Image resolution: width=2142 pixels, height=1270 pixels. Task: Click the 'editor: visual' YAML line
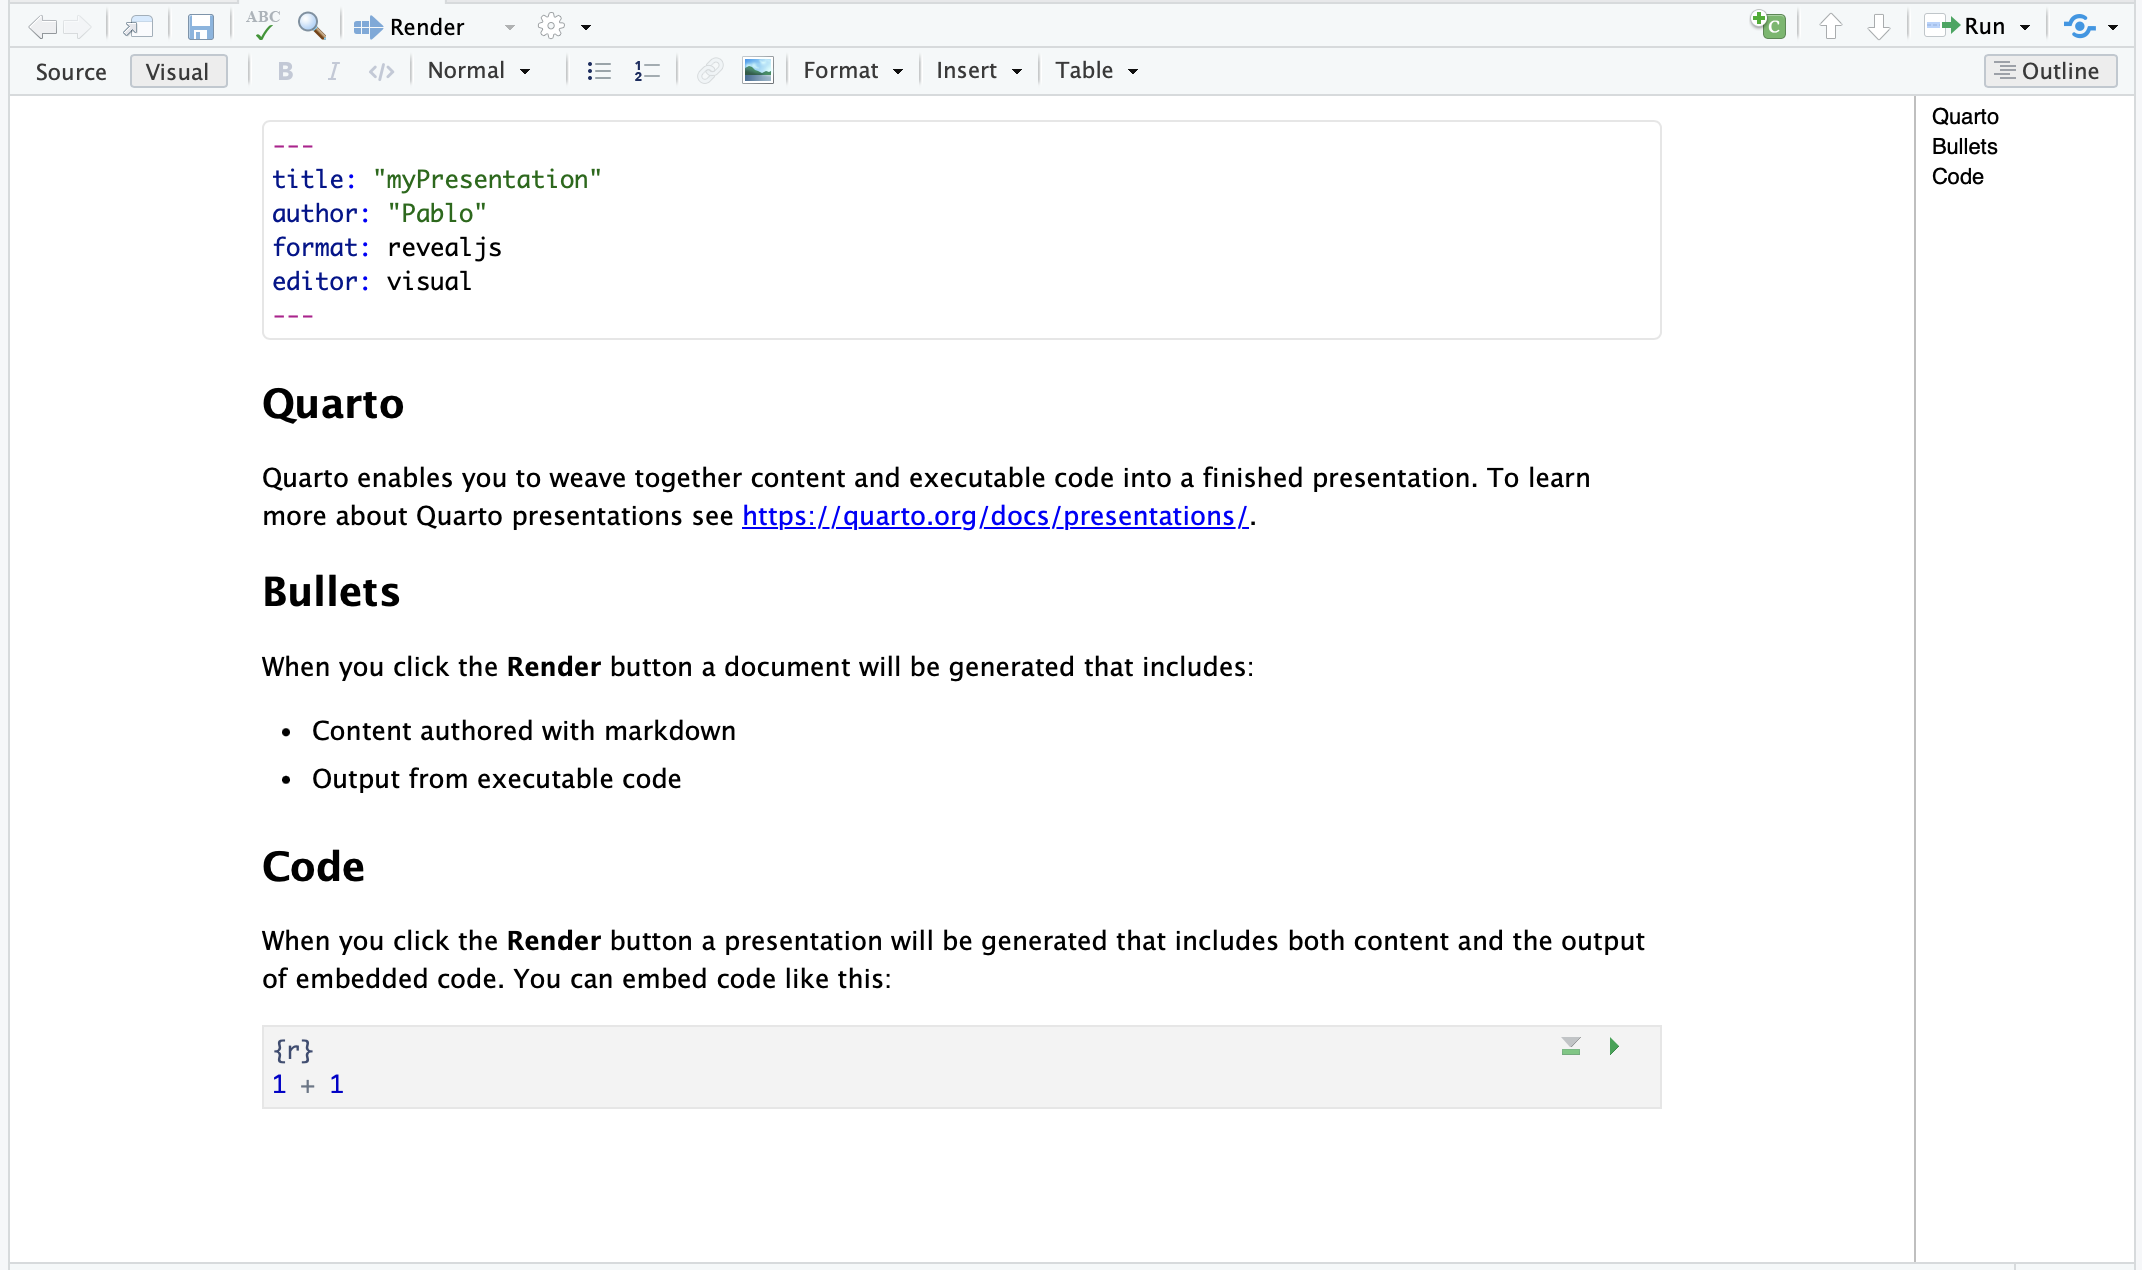pyautogui.click(x=372, y=282)
